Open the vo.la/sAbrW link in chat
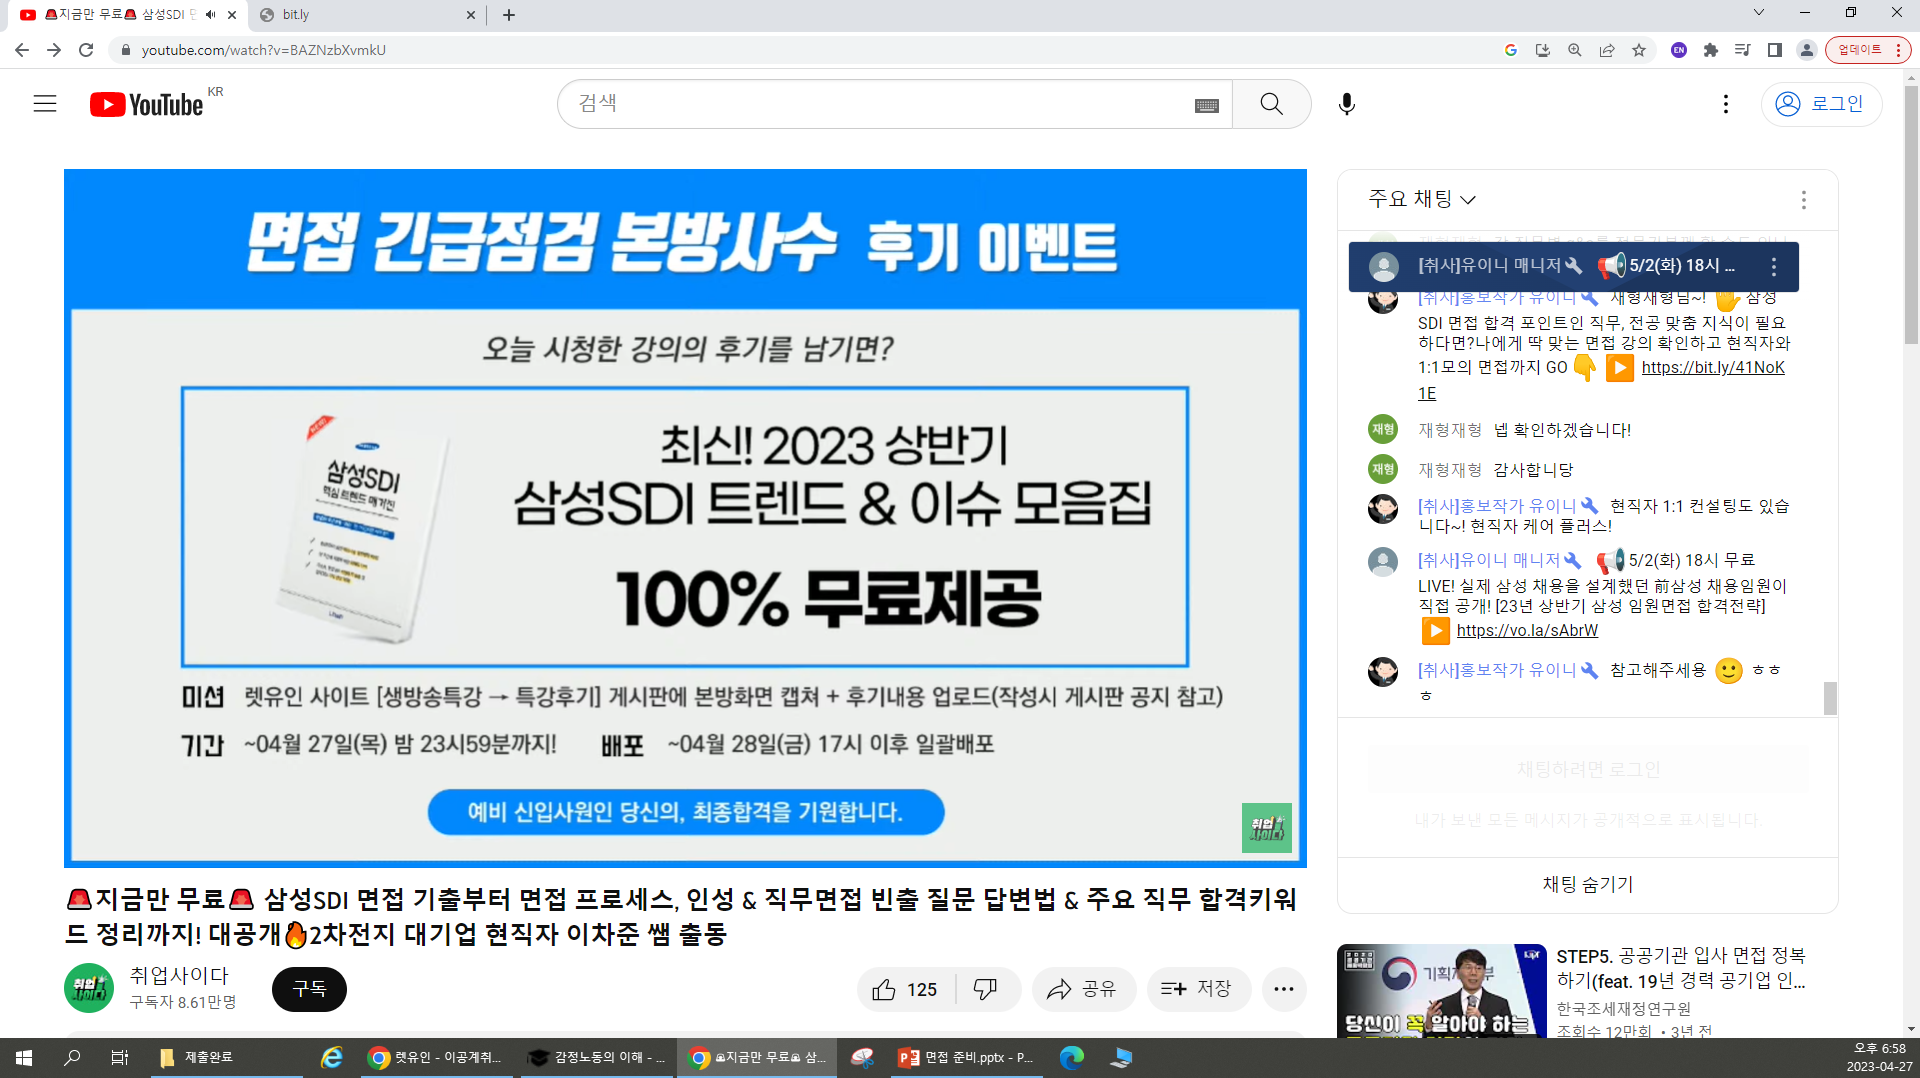1920x1078 pixels. (1527, 630)
